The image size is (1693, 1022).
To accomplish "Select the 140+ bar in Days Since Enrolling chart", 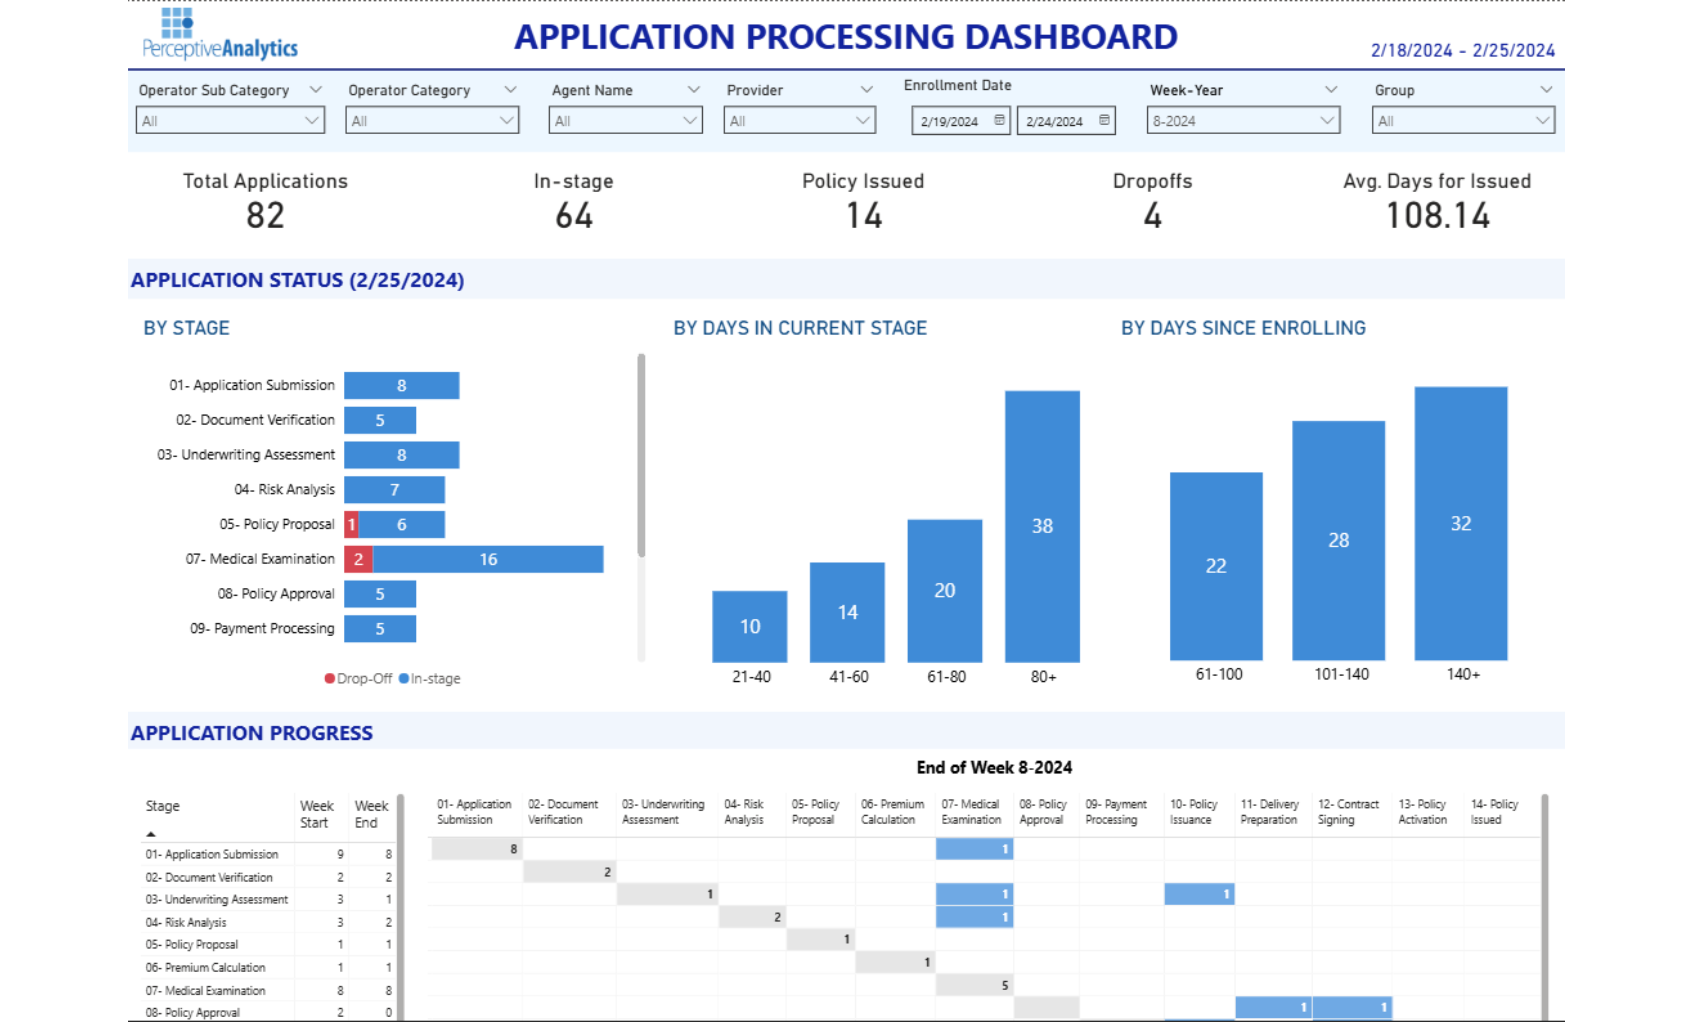I will (x=1460, y=525).
